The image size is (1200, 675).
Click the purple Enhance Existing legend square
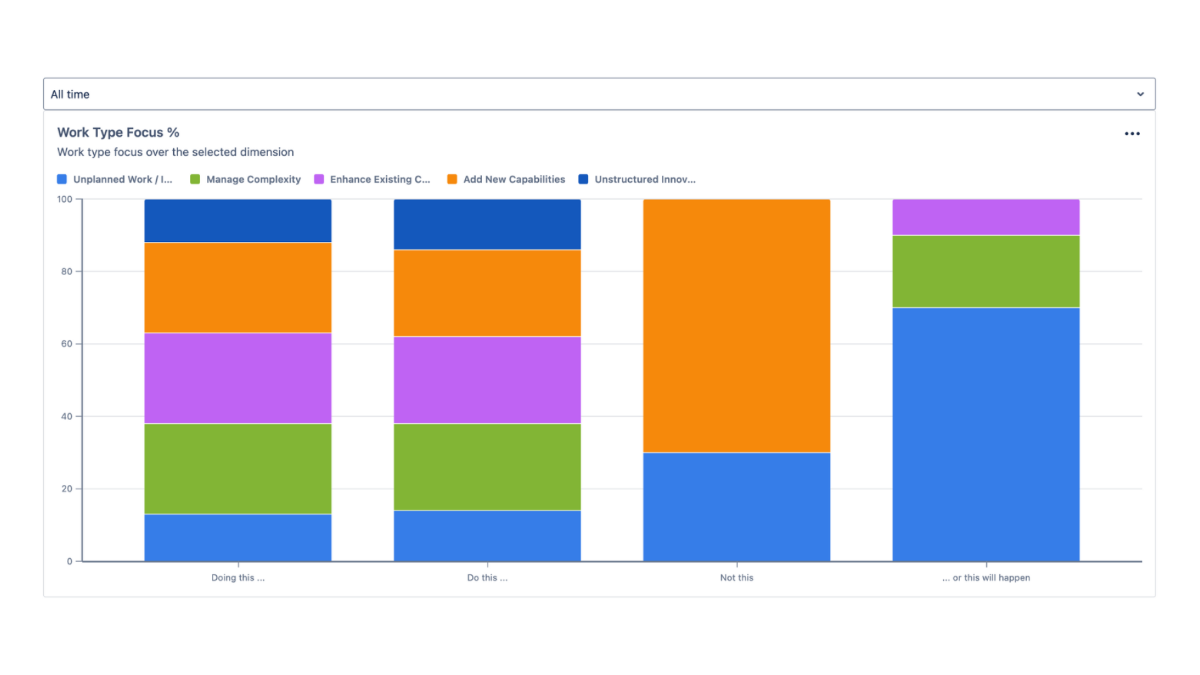[319, 180]
